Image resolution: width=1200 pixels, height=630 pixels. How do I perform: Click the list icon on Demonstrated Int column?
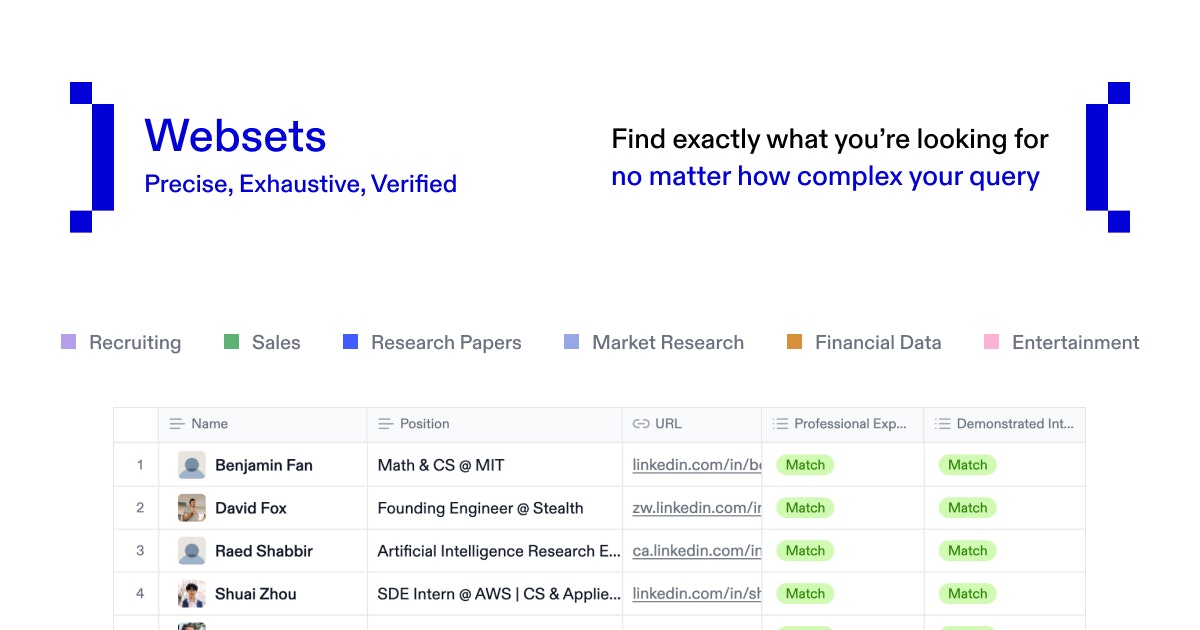tap(941, 423)
